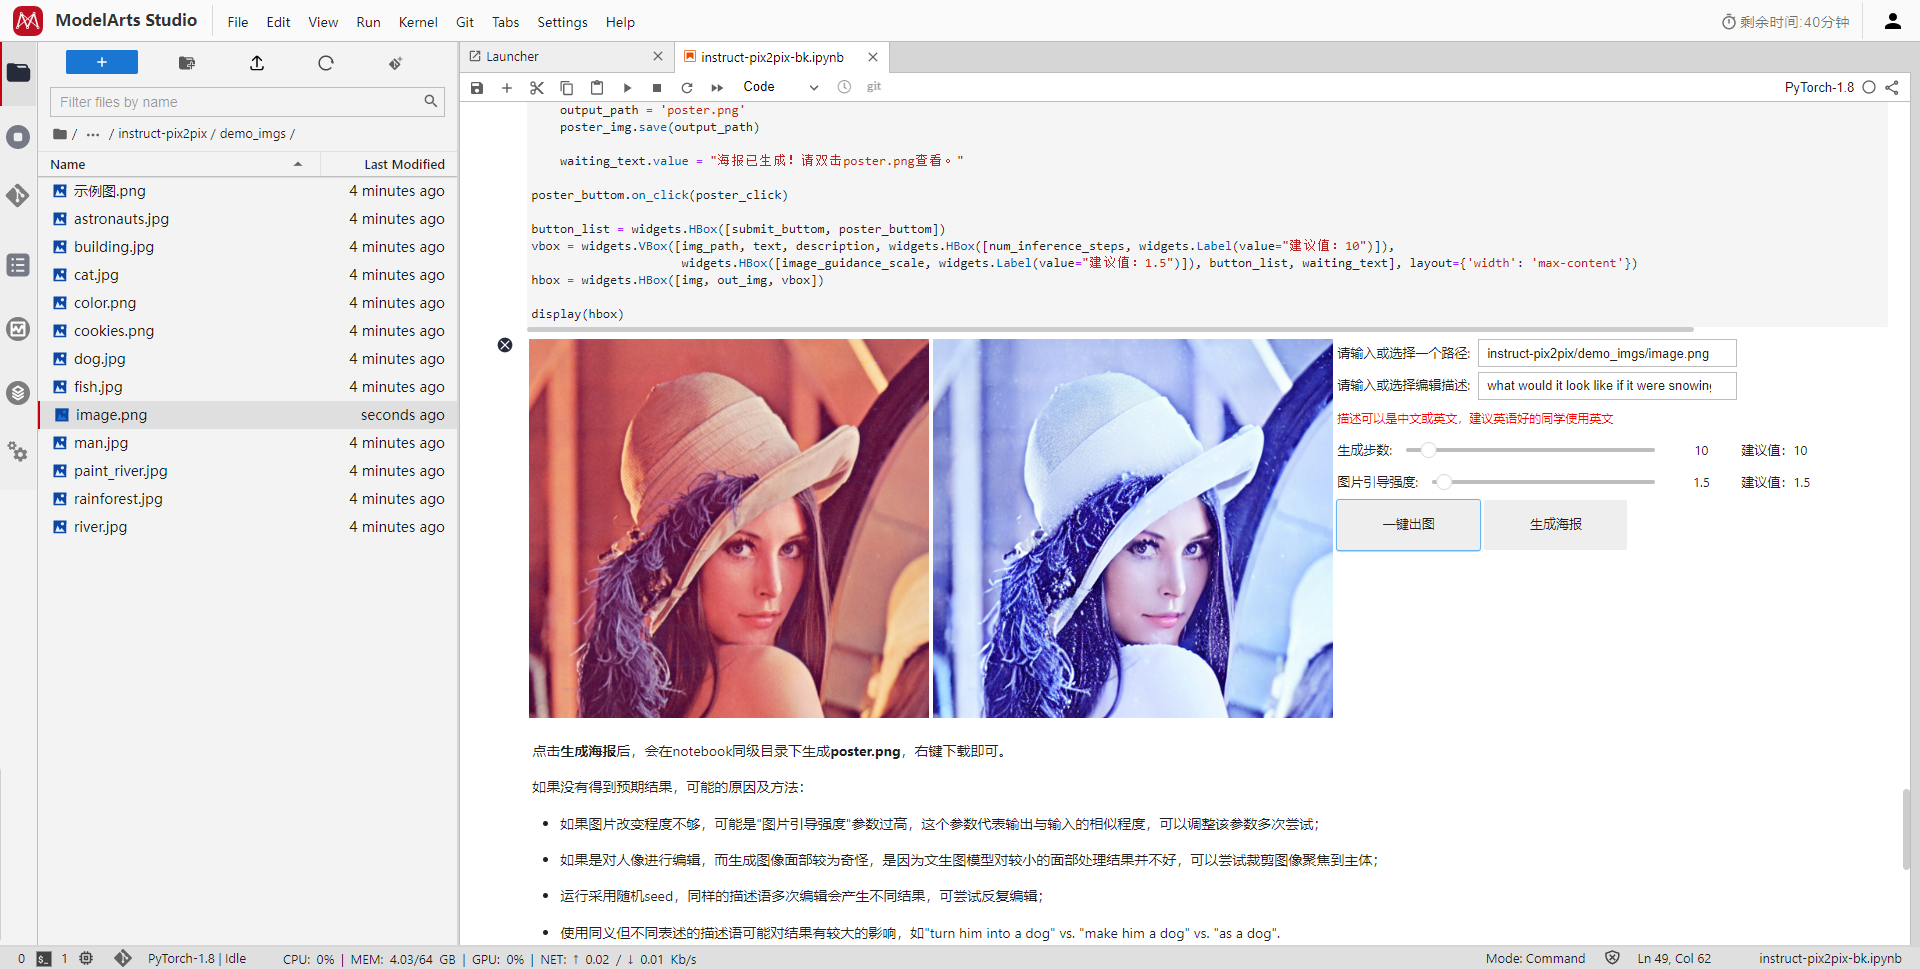Click the ModelArts Studio logo
The width and height of the screenshot is (1920, 969).
pyautogui.click(x=28, y=20)
